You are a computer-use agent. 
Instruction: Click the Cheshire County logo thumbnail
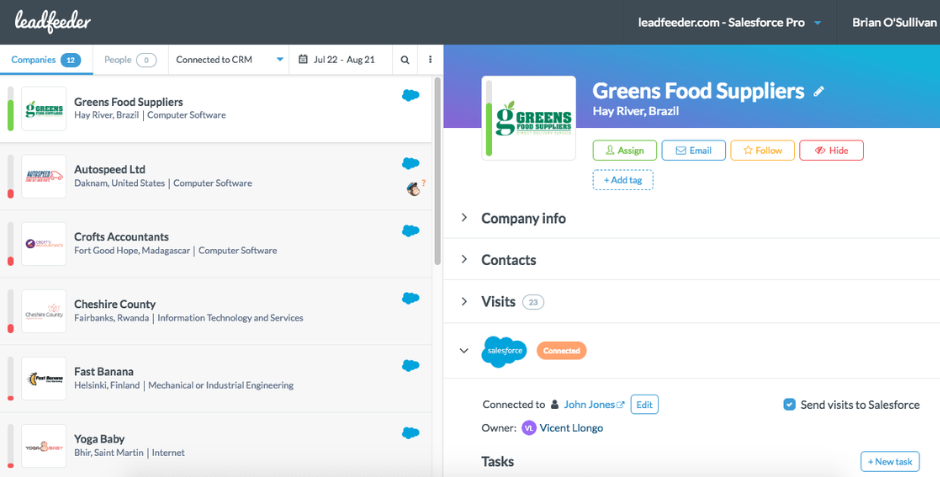[x=44, y=311]
